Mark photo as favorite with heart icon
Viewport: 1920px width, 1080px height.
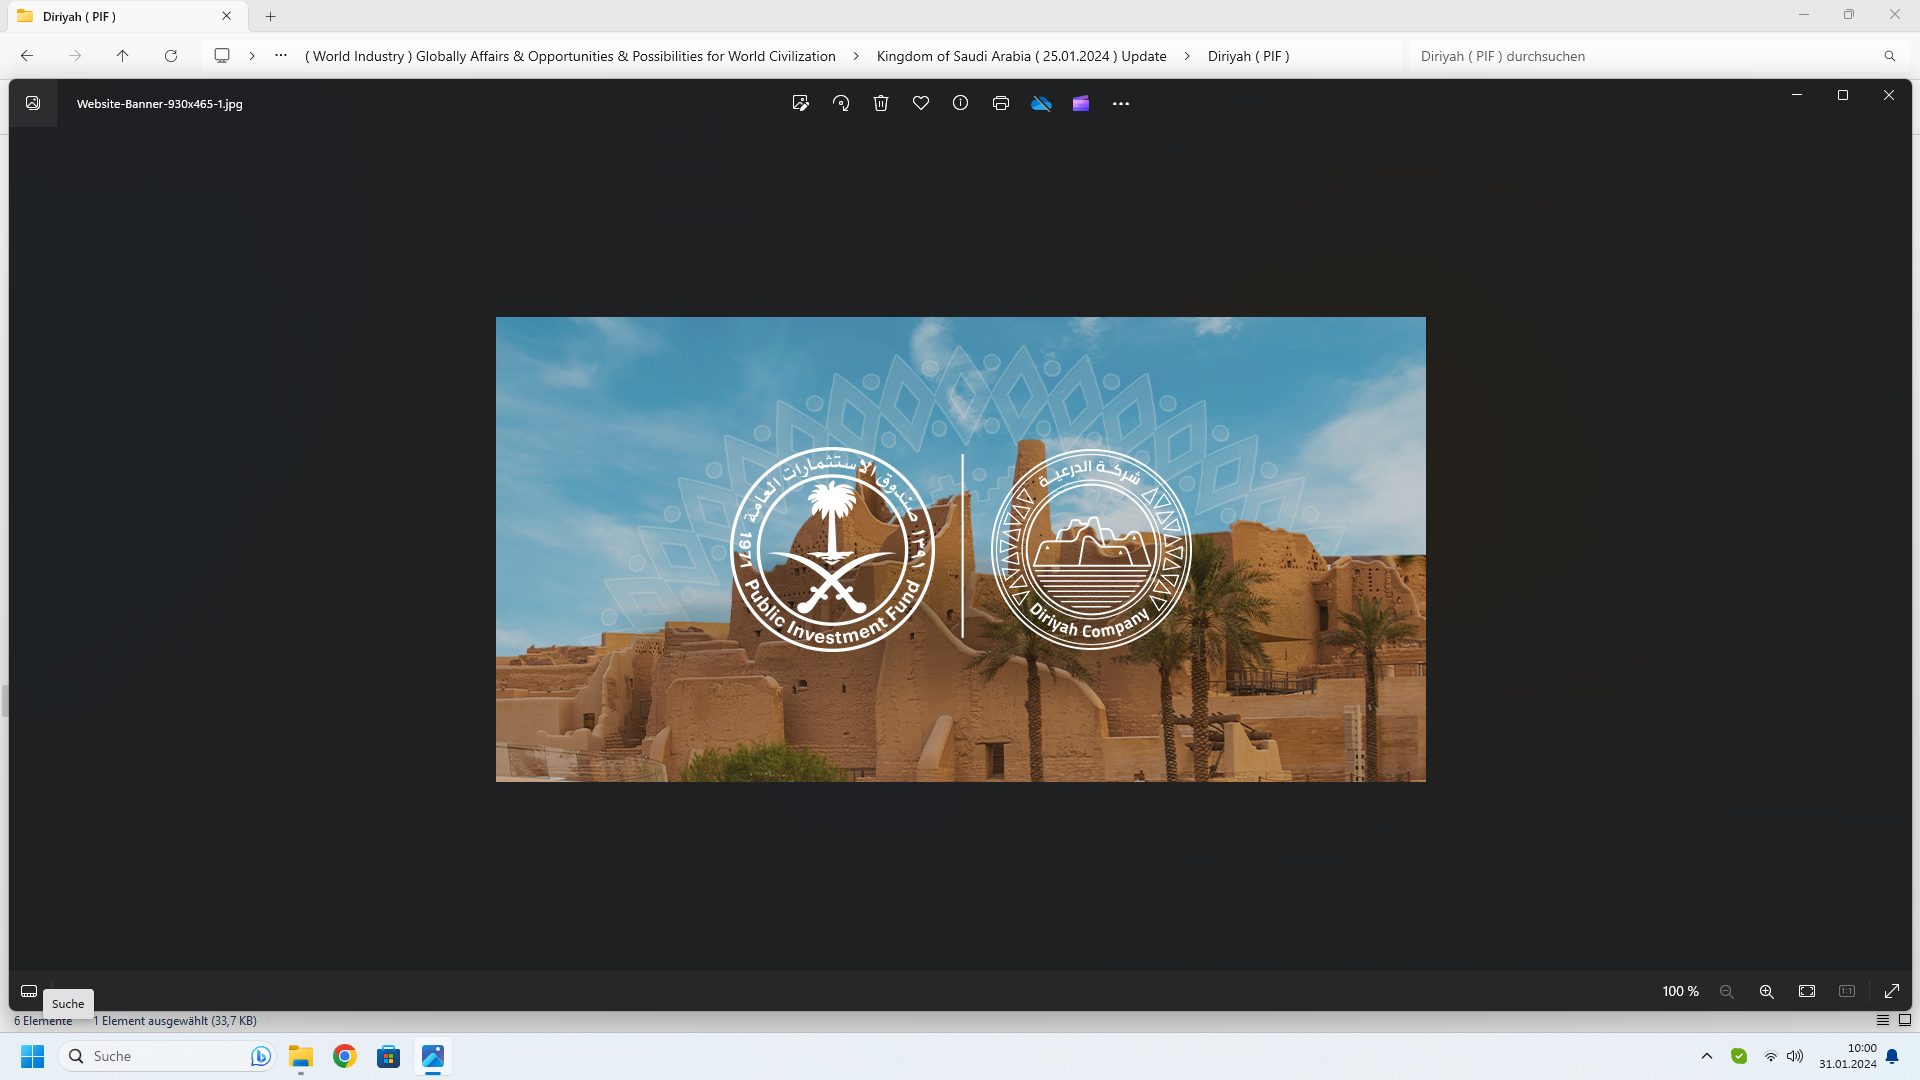(921, 103)
